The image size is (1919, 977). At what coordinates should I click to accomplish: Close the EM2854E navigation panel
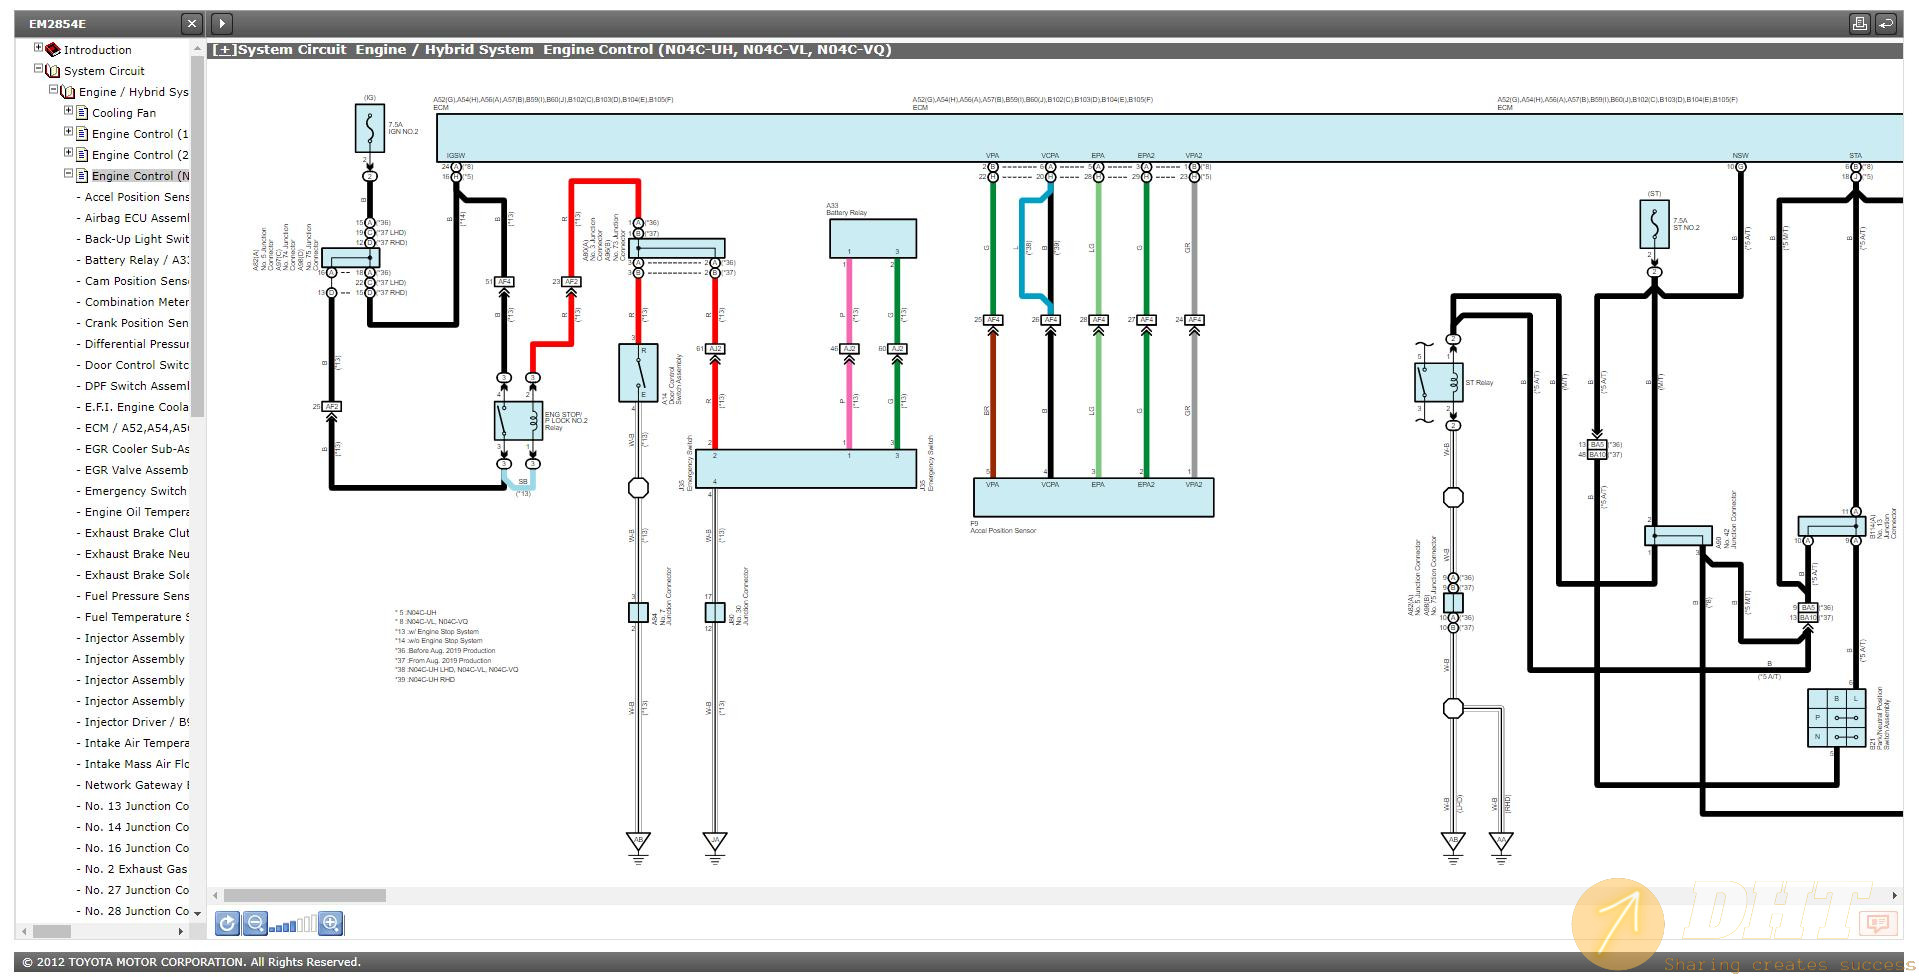[192, 23]
